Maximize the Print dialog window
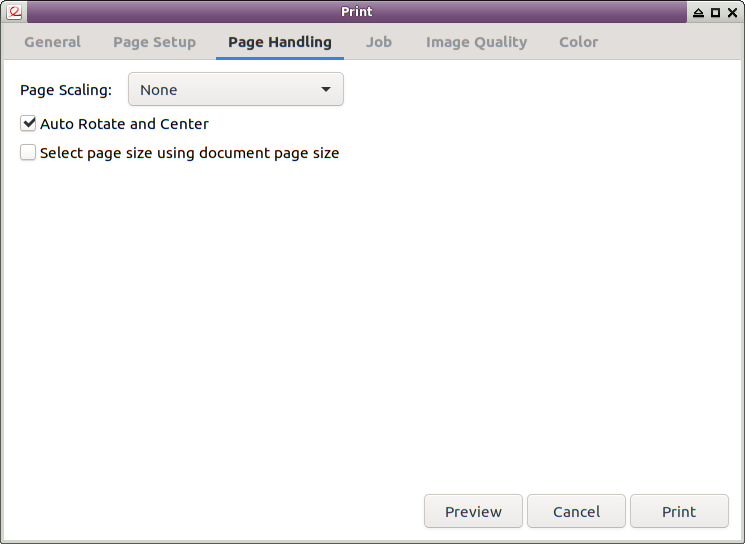 (x=715, y=12)
